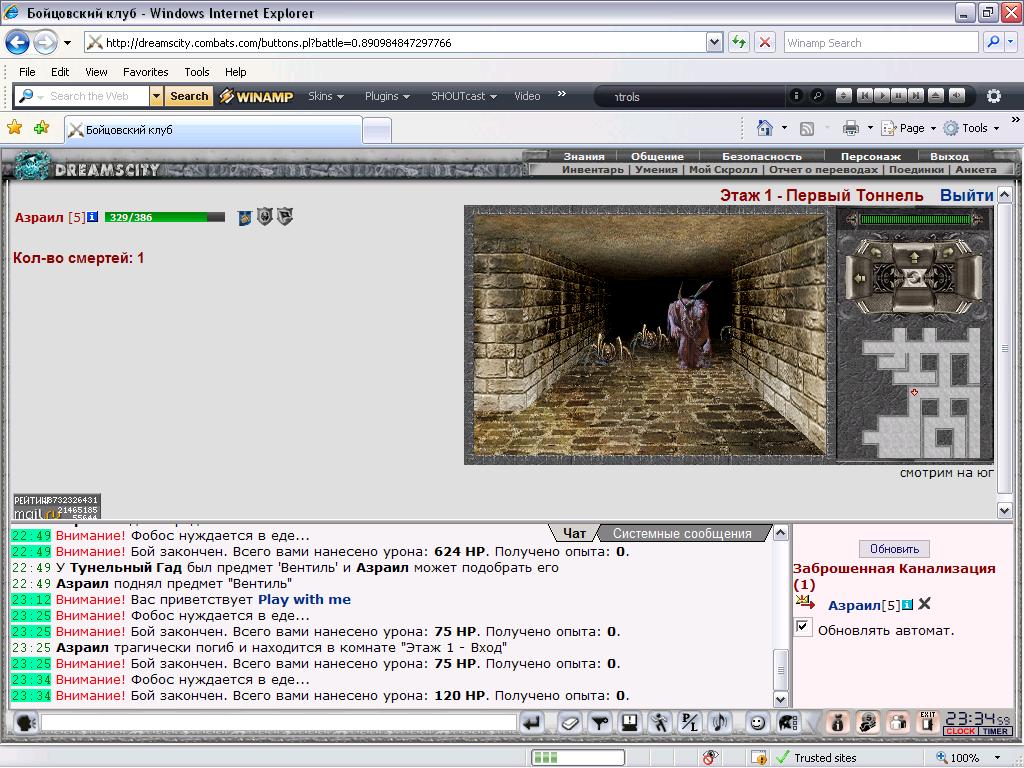Click the strafe-left arrow on the navigation pad
This screenshot has height=768, width=1024.
[x=859, y=278]
